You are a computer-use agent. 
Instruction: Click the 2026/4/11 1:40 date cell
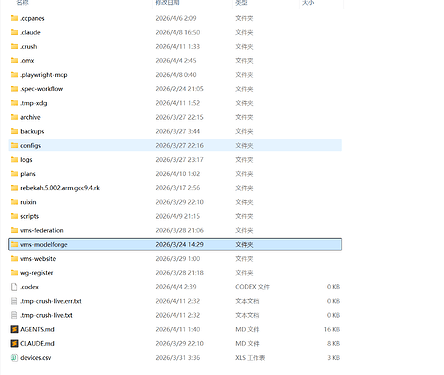tap(178, 330)
